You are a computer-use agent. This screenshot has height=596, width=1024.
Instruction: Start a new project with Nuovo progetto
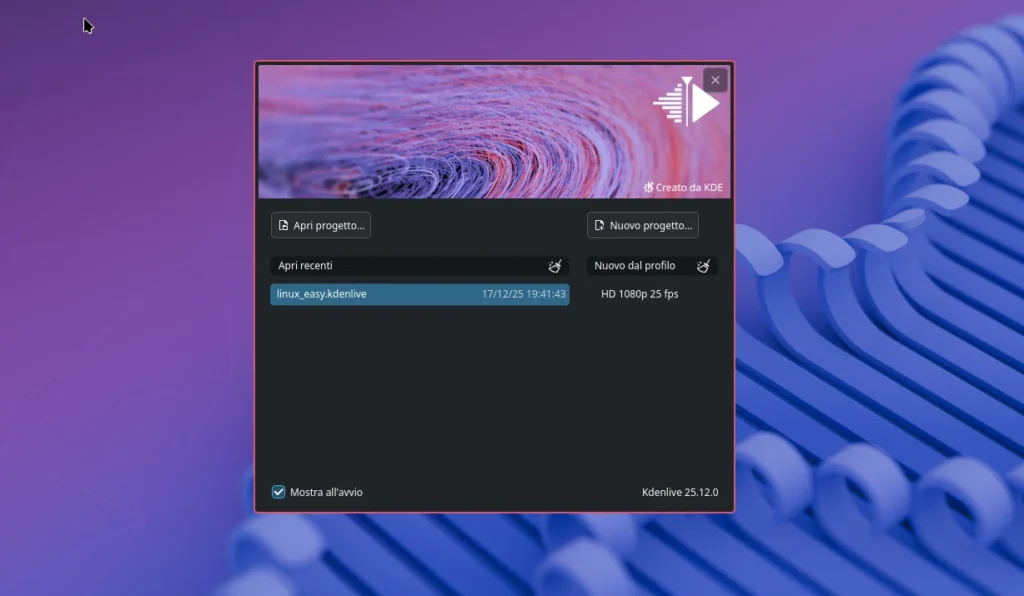point(642,226)
